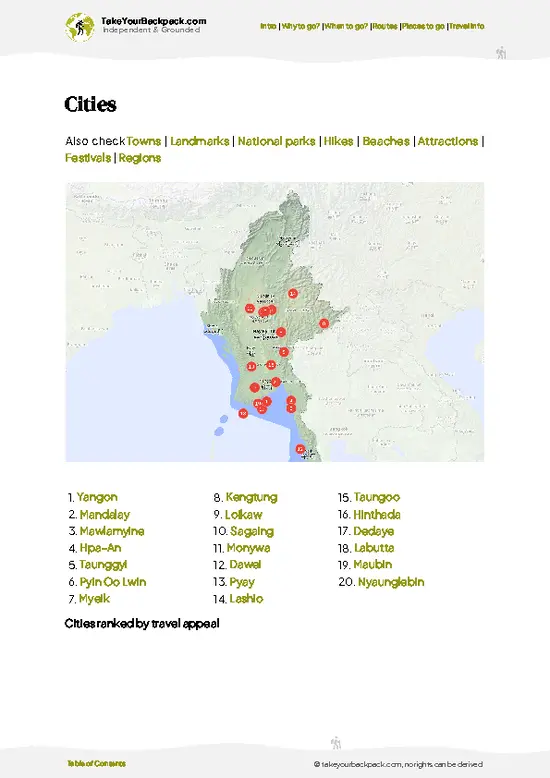550x778 pixels.
Task: Open the Nyaunglebin city link
Action: 391,582
